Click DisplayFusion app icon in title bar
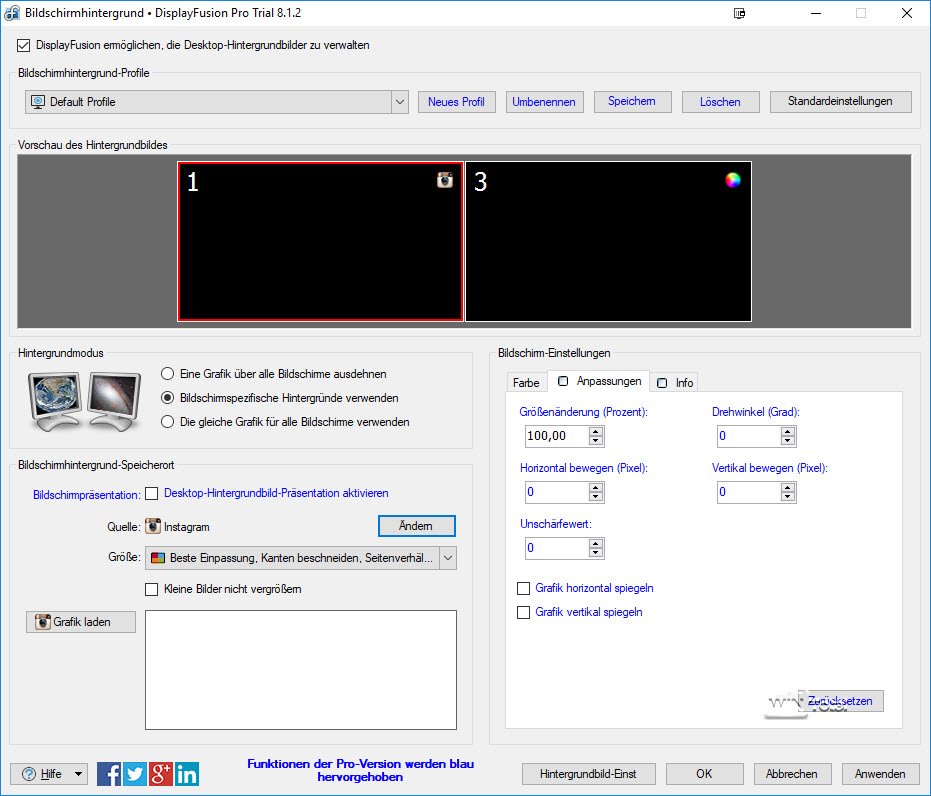The height and width of the screenshot is (796, 931). [x=12, y=13]
